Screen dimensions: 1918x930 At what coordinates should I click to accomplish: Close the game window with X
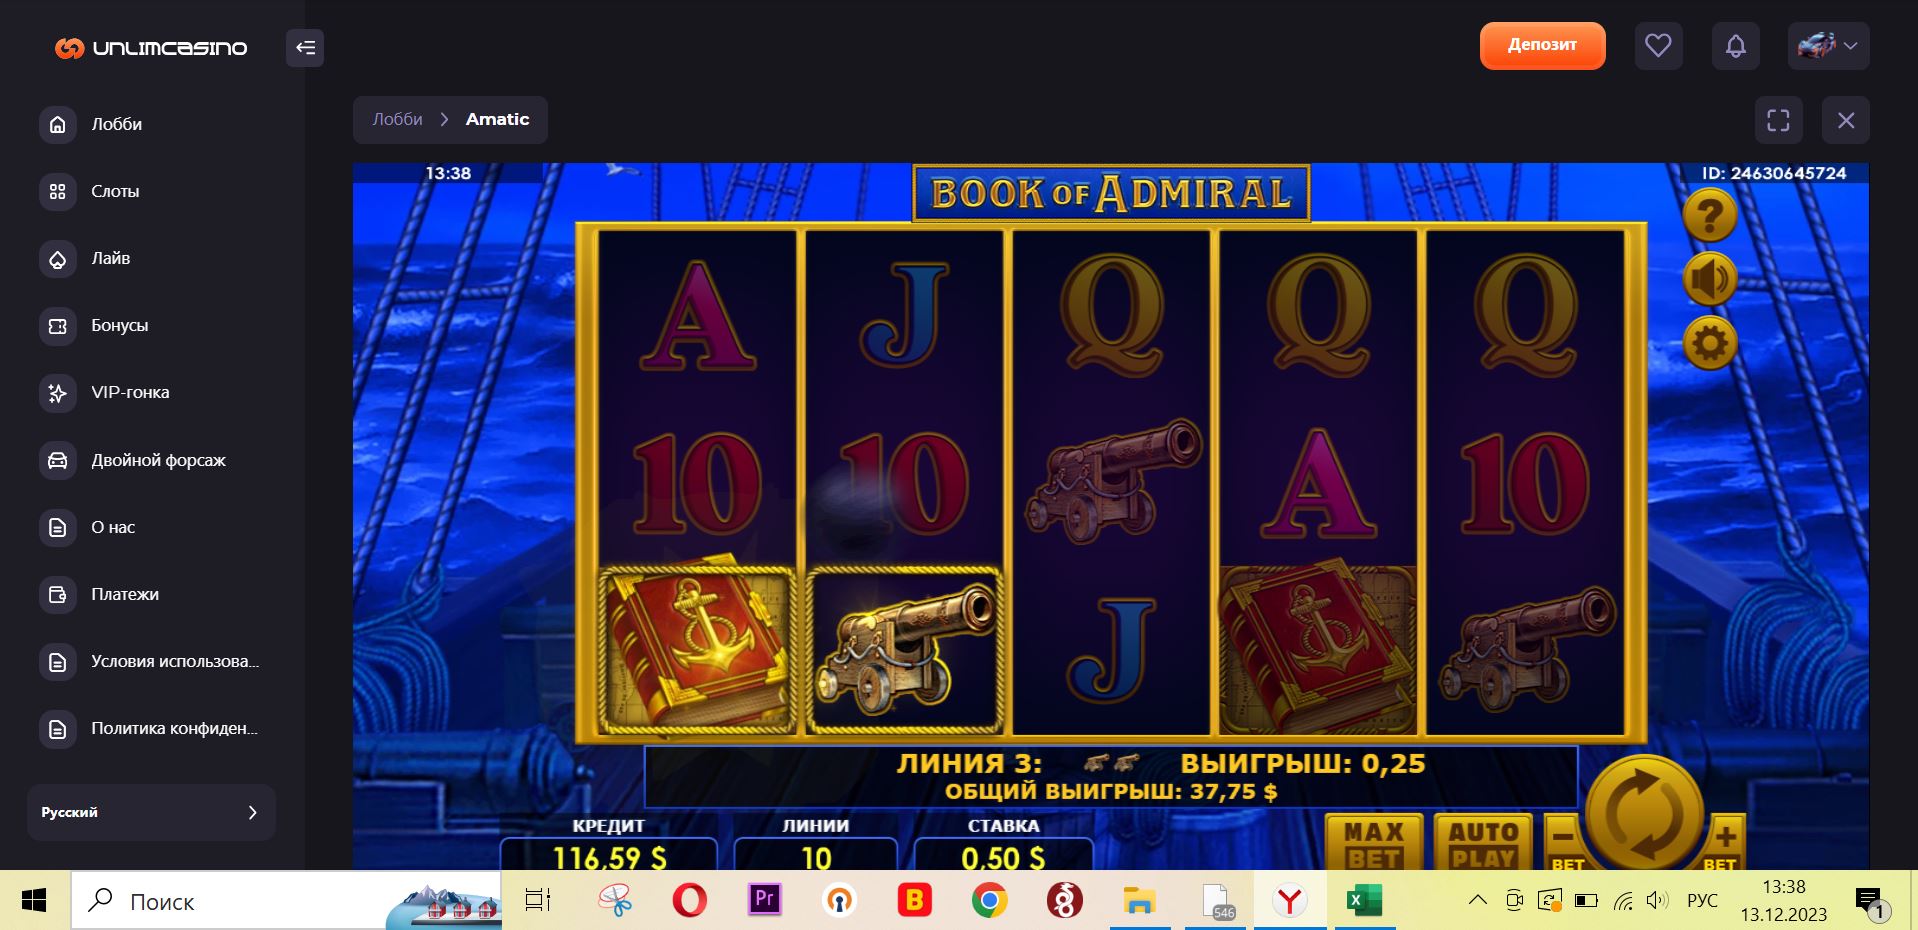pos(1846,121)
